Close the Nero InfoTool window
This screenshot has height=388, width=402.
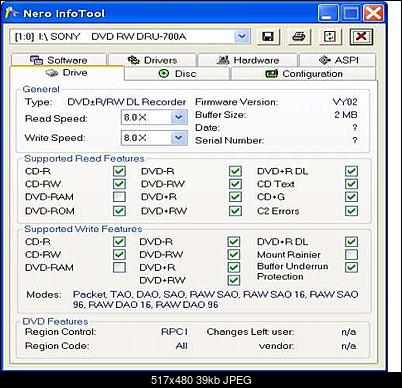pyautogui.click(x=373, y=13)
